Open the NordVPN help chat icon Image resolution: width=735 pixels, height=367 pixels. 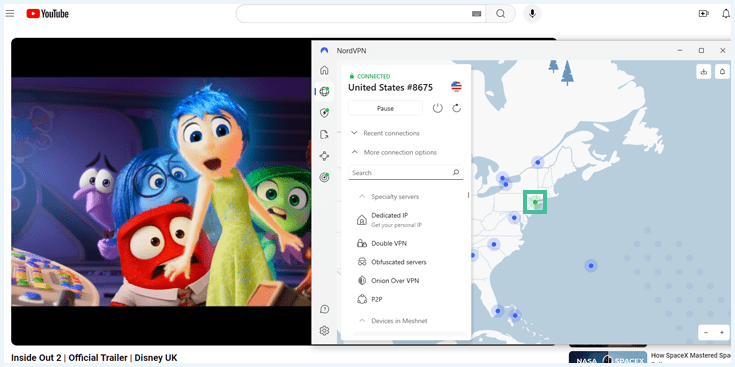(x=324, y=309)
